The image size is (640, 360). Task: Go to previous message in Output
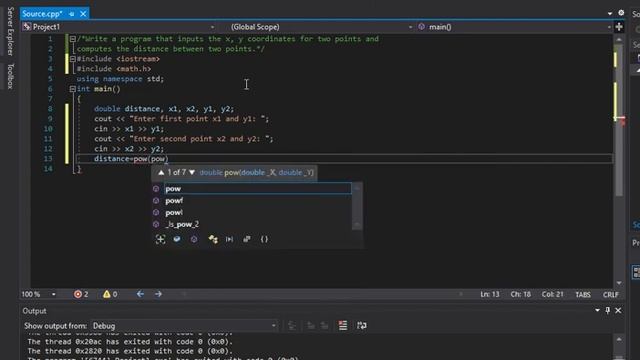click(x=311, y=325)
